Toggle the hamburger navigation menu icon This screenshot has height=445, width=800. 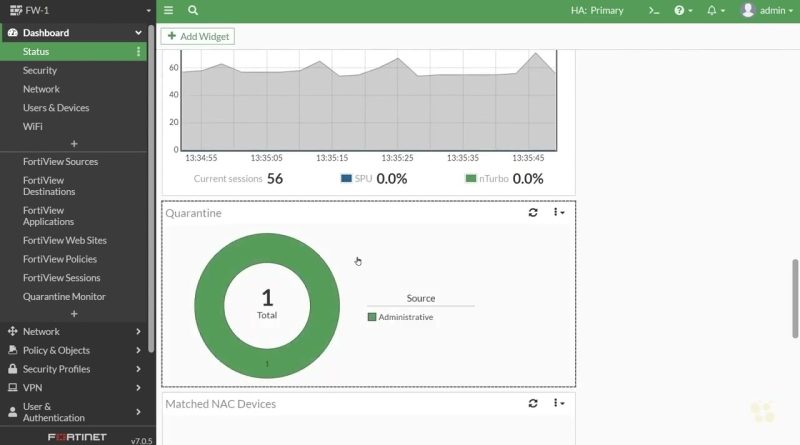pyautogui.click(x=168, y=10)
